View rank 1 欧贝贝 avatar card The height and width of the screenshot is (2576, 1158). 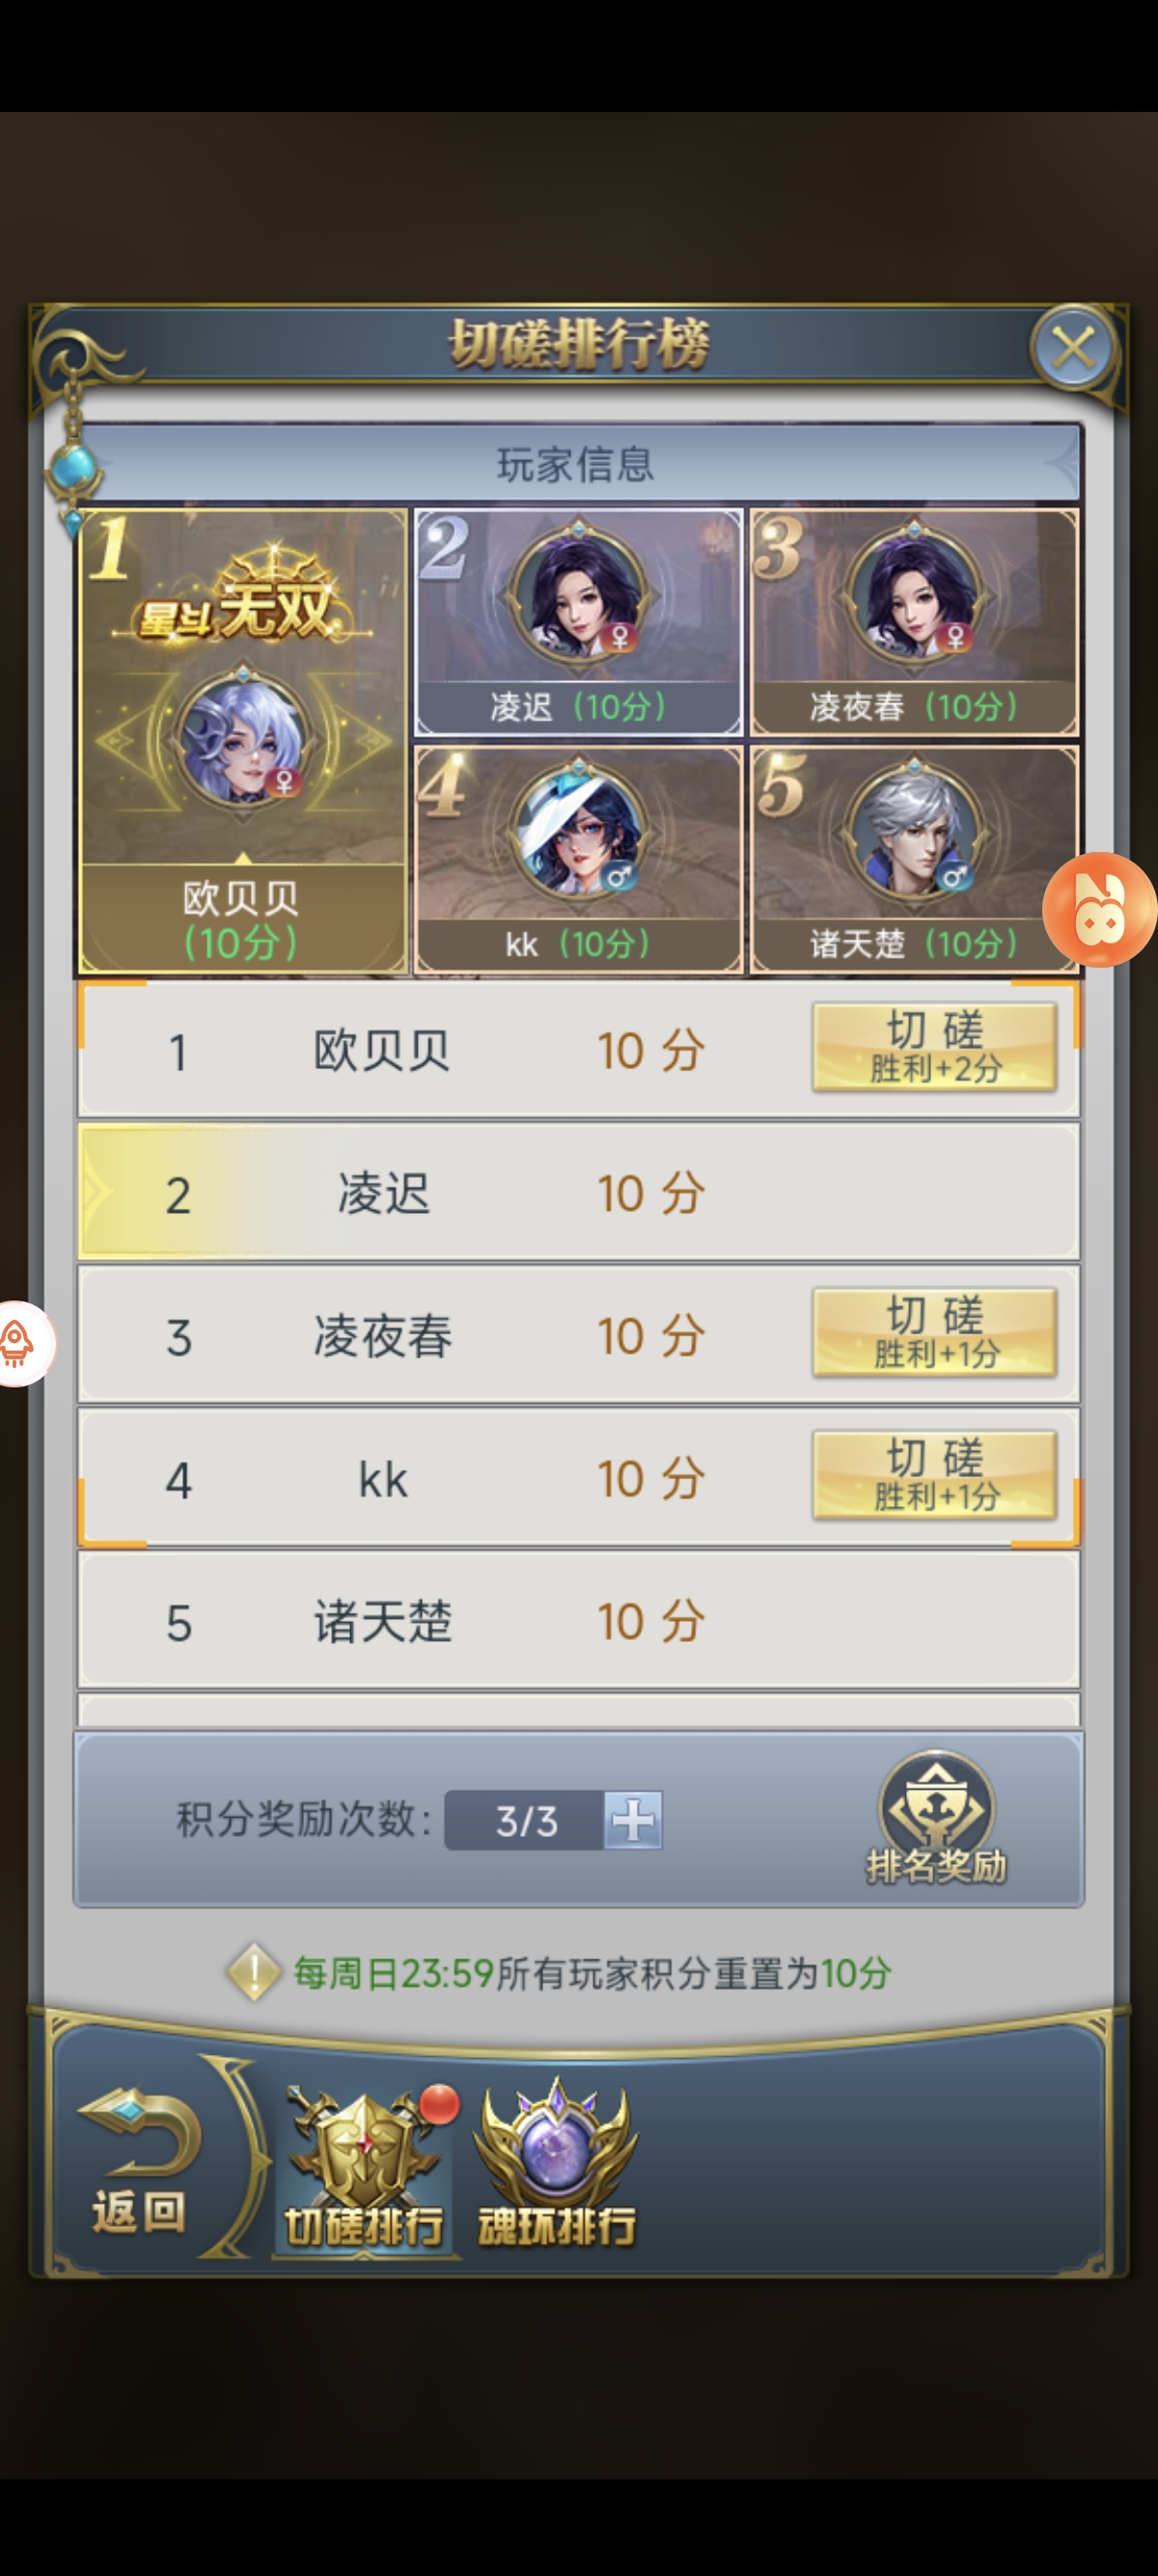[243, 741]
